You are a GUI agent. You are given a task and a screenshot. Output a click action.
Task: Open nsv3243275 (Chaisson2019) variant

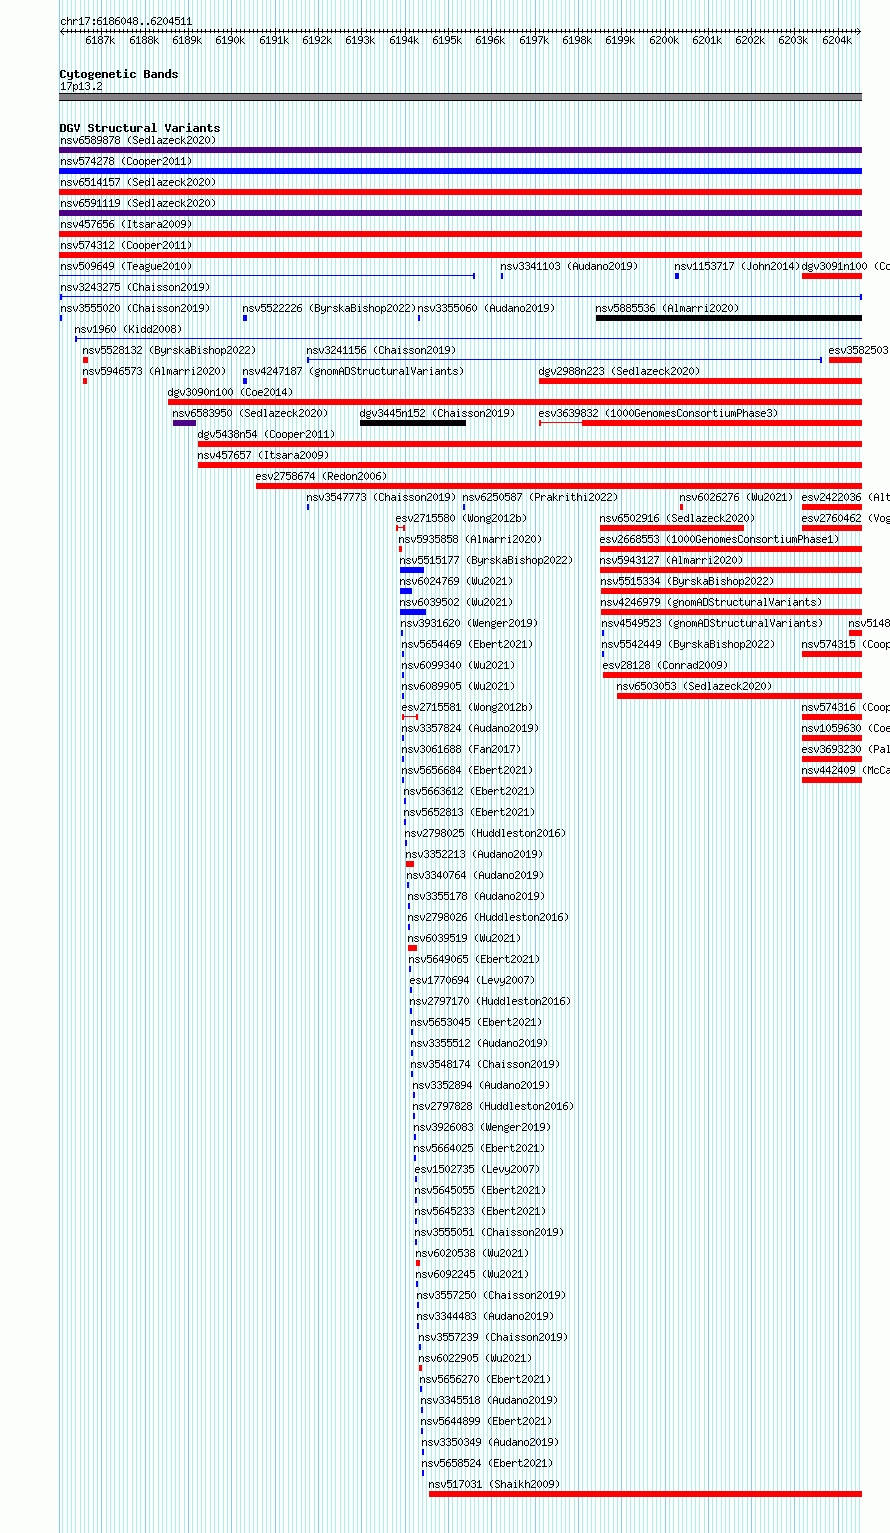(x=135, y=288)
